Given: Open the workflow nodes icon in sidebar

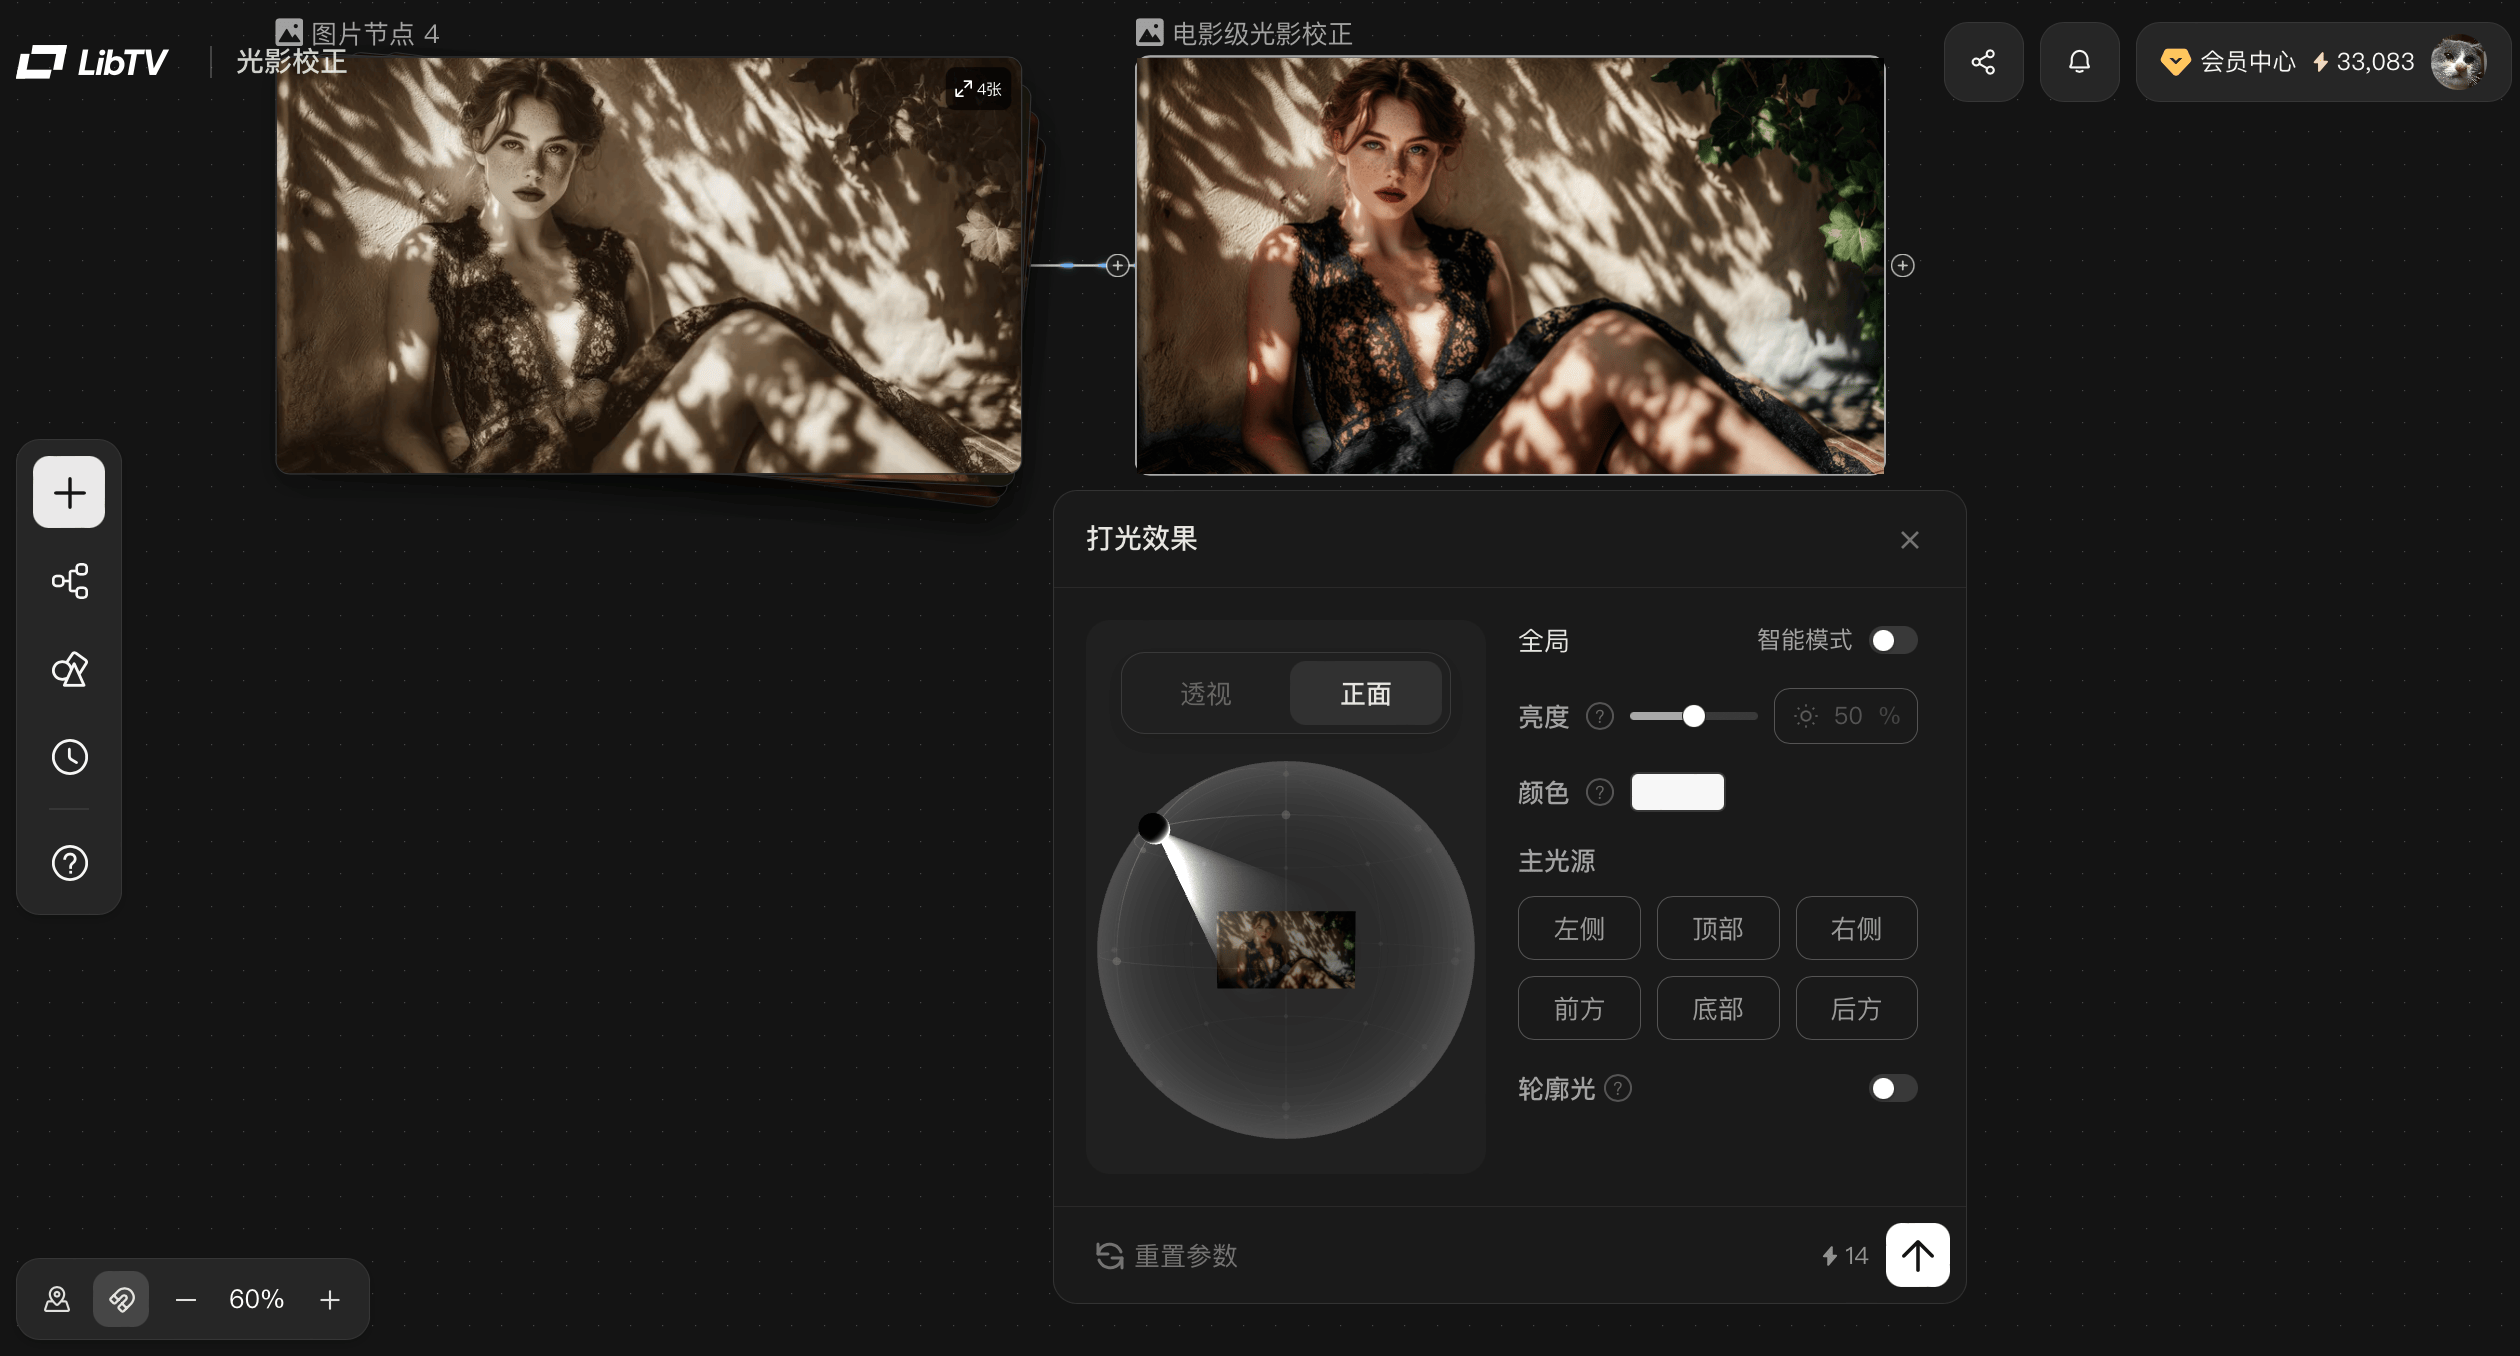Looking at the screenshot, I should point(69,581).
